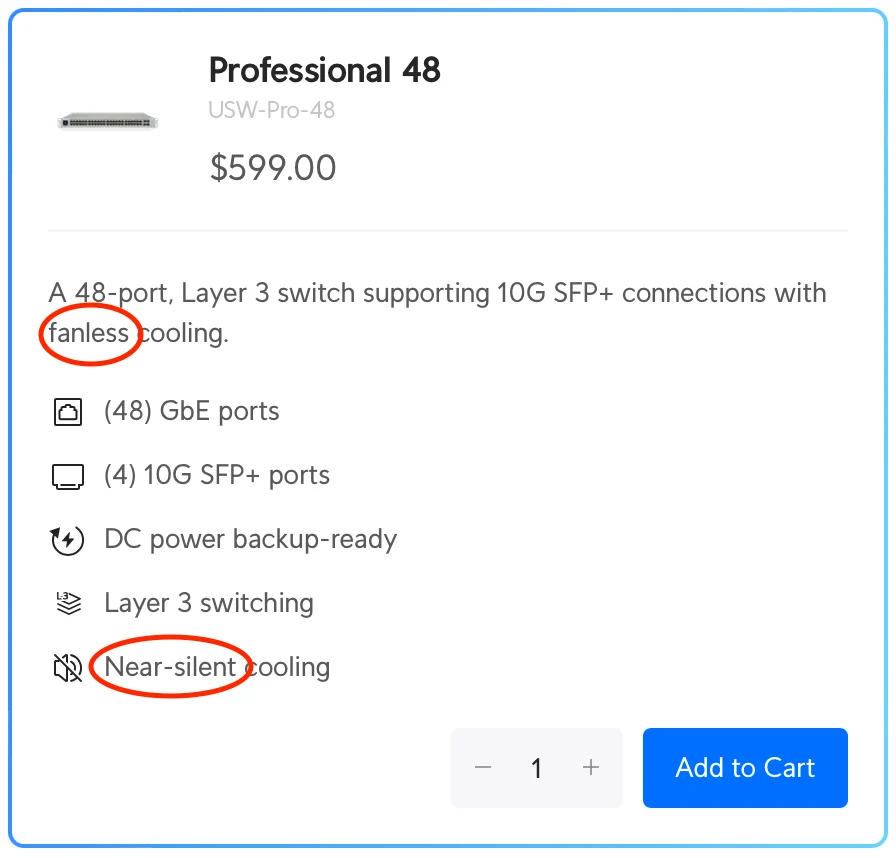Click the USW-Pro-48 switch product image
The height and width of the screenshot is (858, 896).
click(x=108, y=120)
